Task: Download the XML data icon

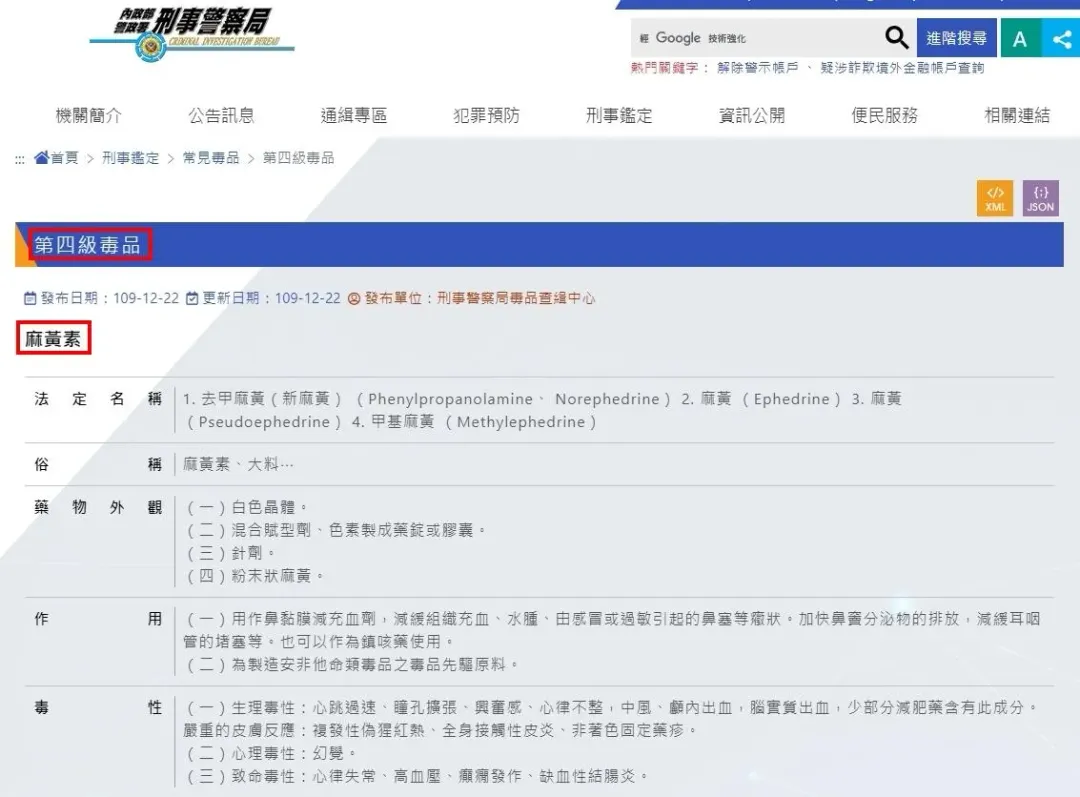Action: click(x=995, y=198)
